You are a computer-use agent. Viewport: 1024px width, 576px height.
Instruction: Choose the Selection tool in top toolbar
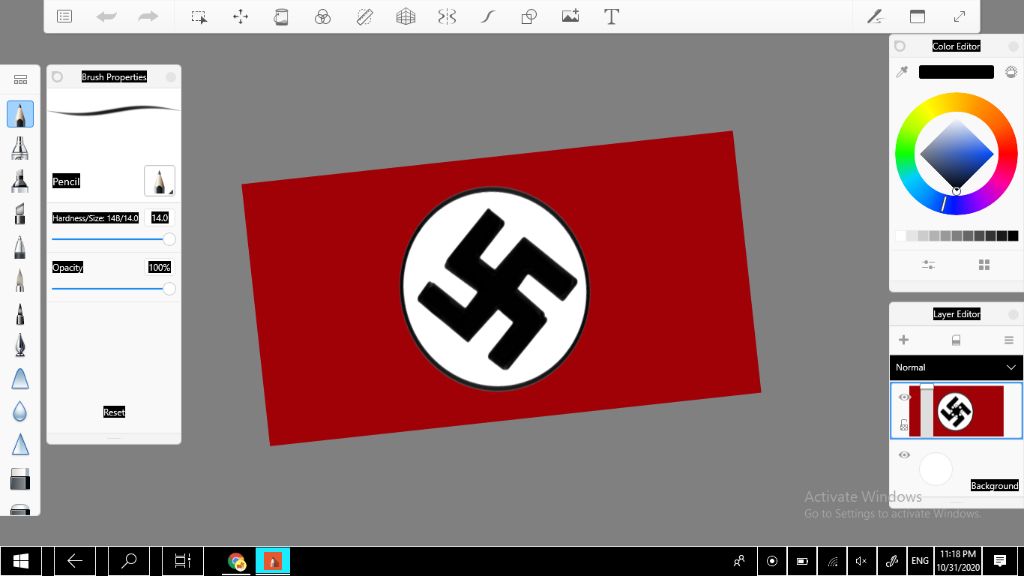pos(199,16)
